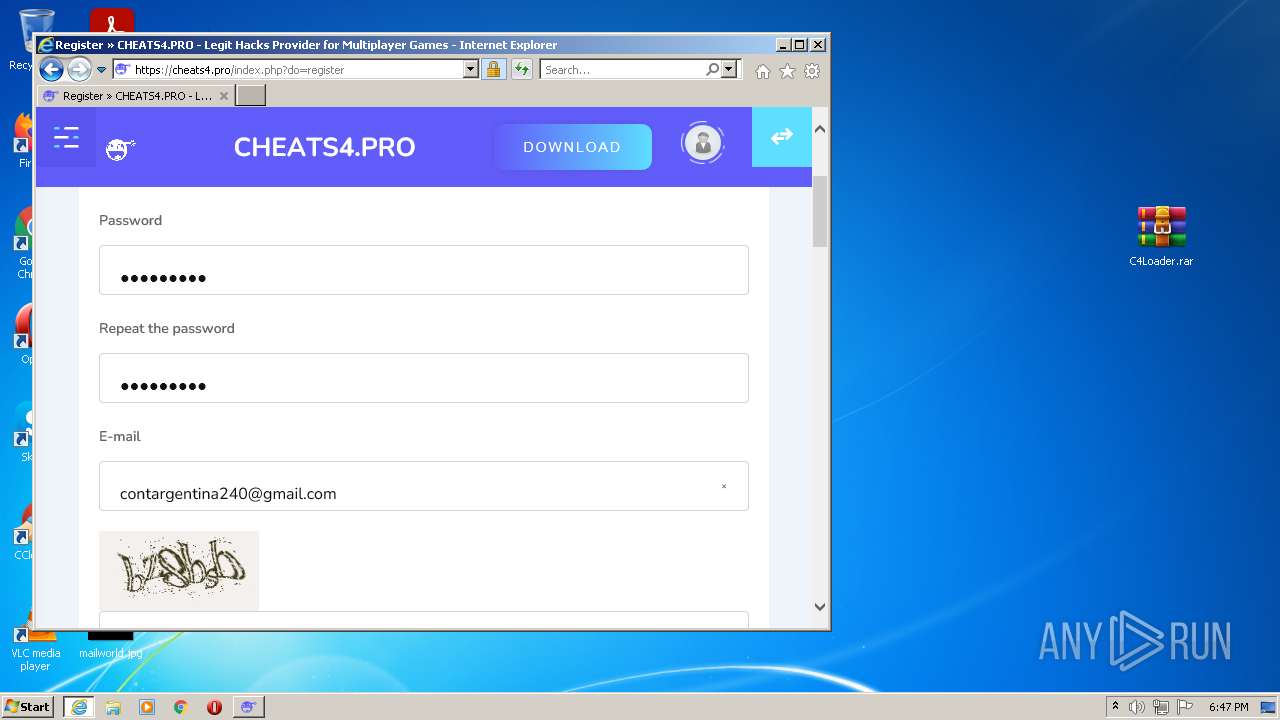This screenshot has height=720, width=1280.
Task: Click the CHEATS4.PRO site title
Action: tap(324, 147)
